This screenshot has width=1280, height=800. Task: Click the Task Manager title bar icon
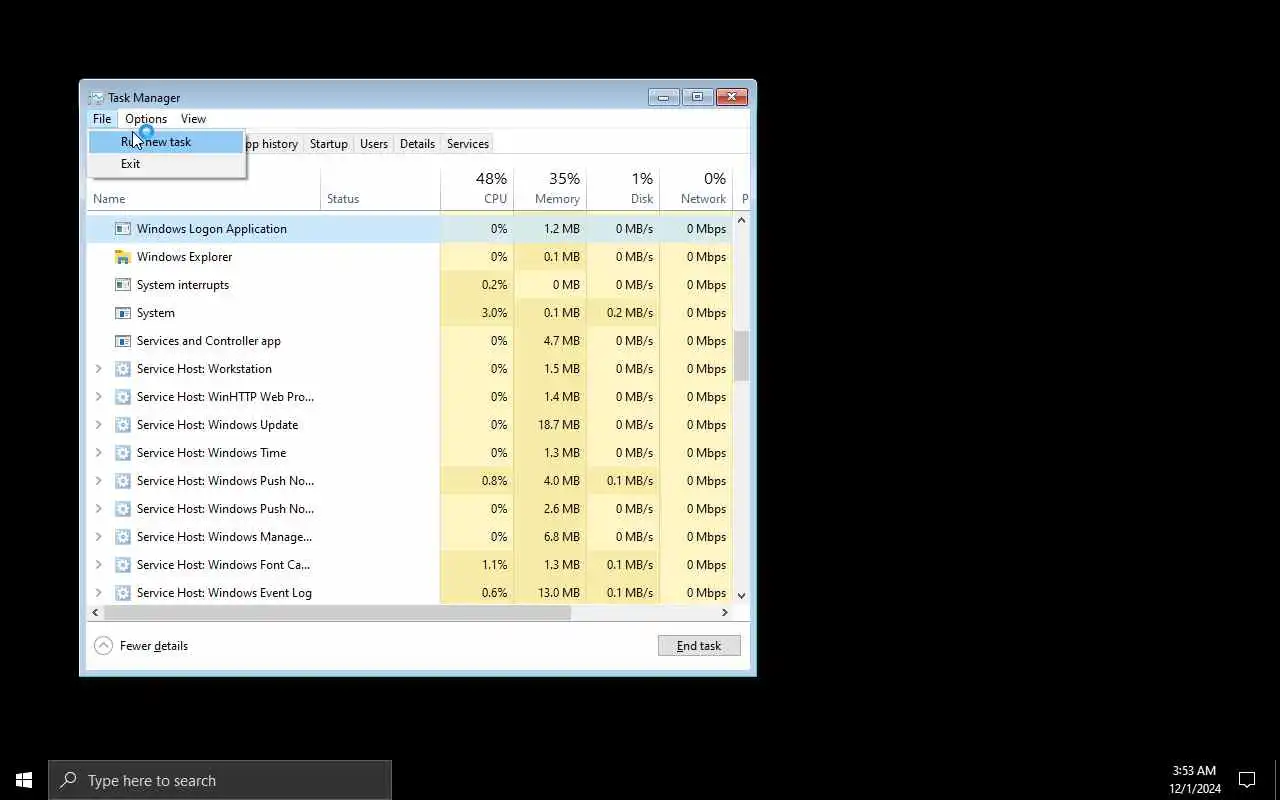(97, 98)
